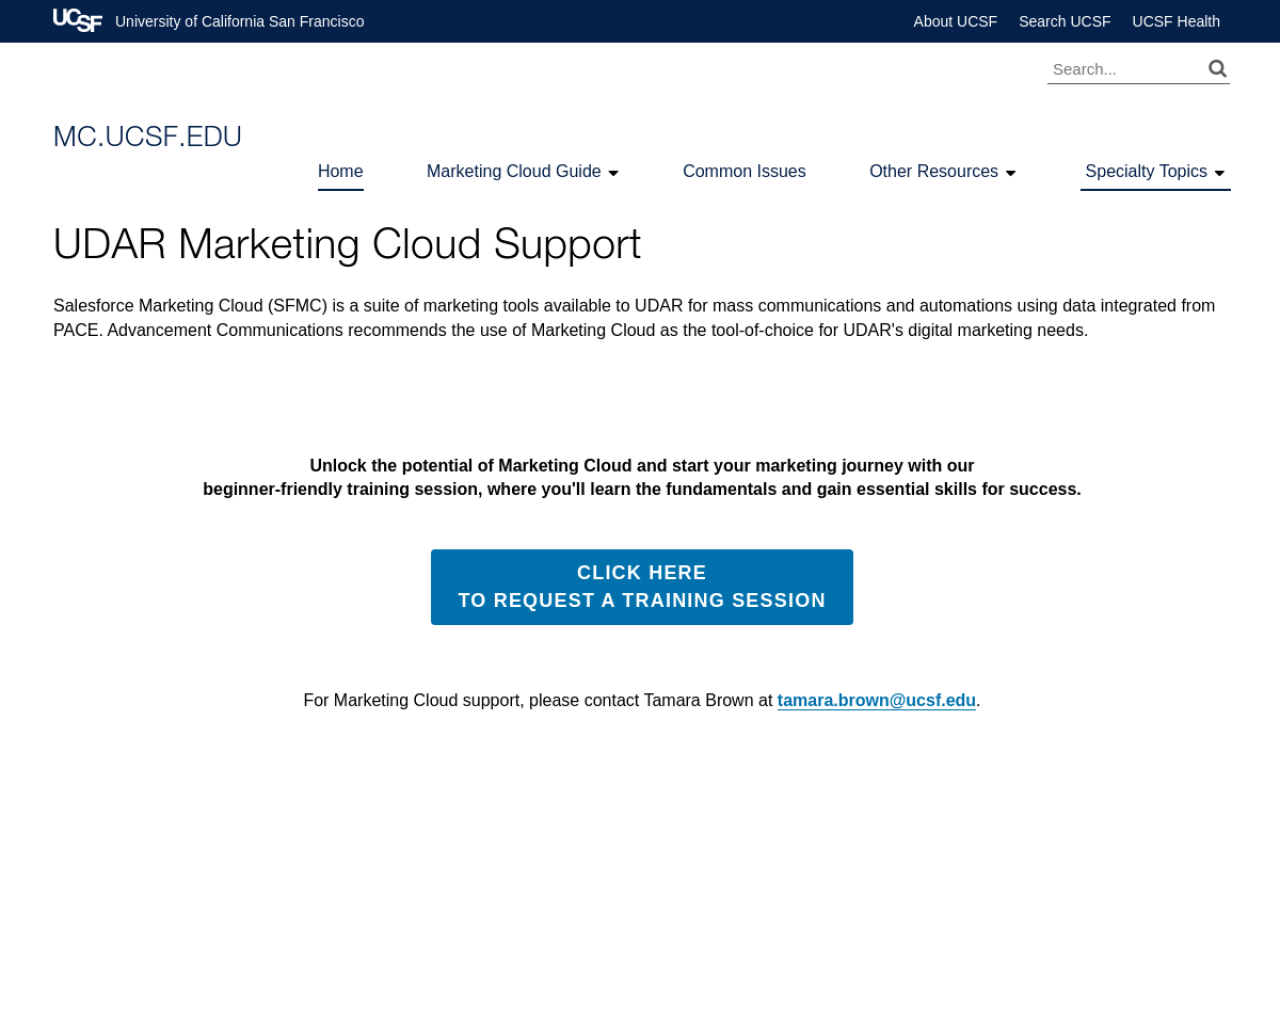Viewport: 1280px width, 1024px height.
Task: Open the Specialty Topics menu
Action: pyautogui.click(x=1145, y=171)
